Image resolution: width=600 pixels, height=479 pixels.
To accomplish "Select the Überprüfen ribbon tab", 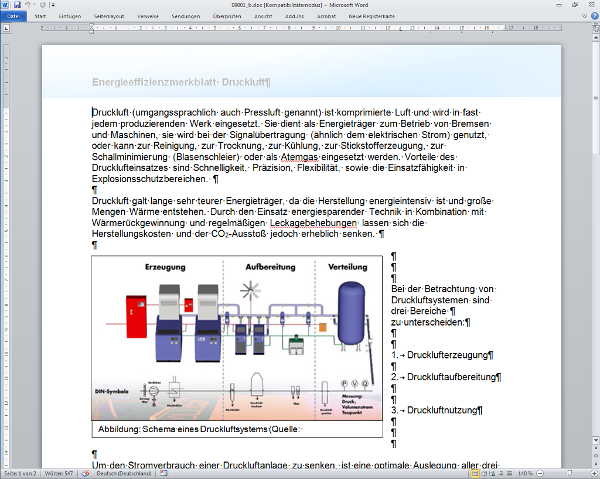I will tap(226, 17).
